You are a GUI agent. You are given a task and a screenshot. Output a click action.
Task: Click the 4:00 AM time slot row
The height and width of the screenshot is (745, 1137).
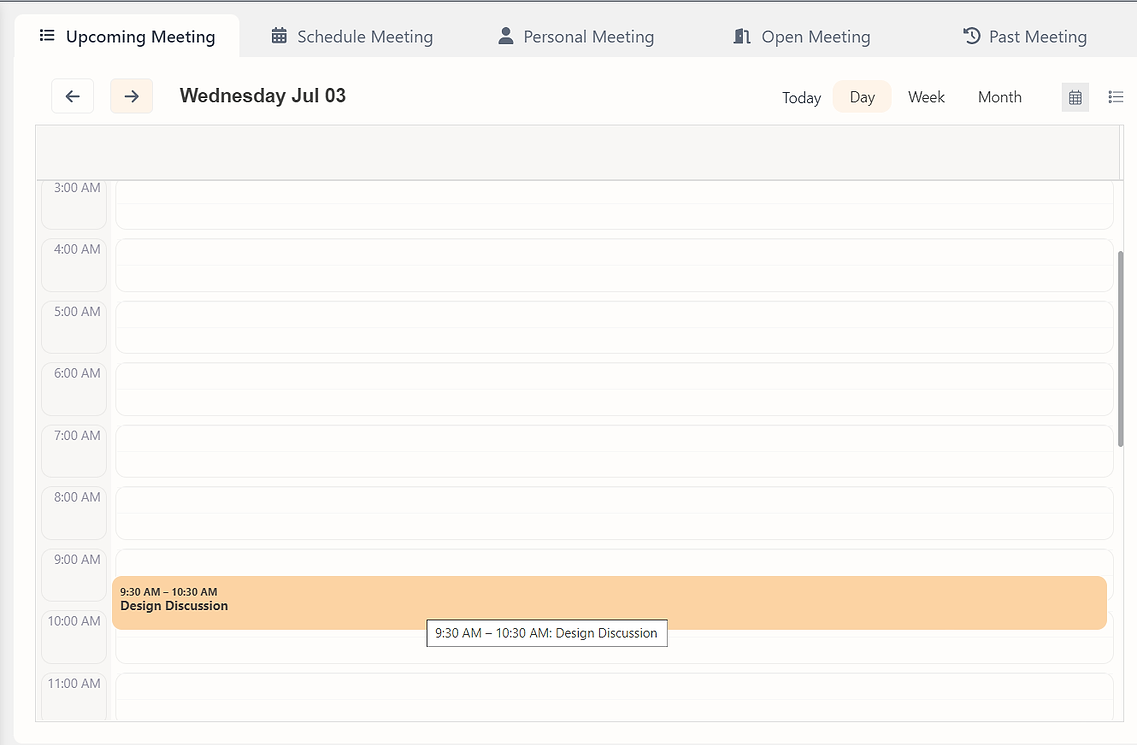click(x=614, y=266)
